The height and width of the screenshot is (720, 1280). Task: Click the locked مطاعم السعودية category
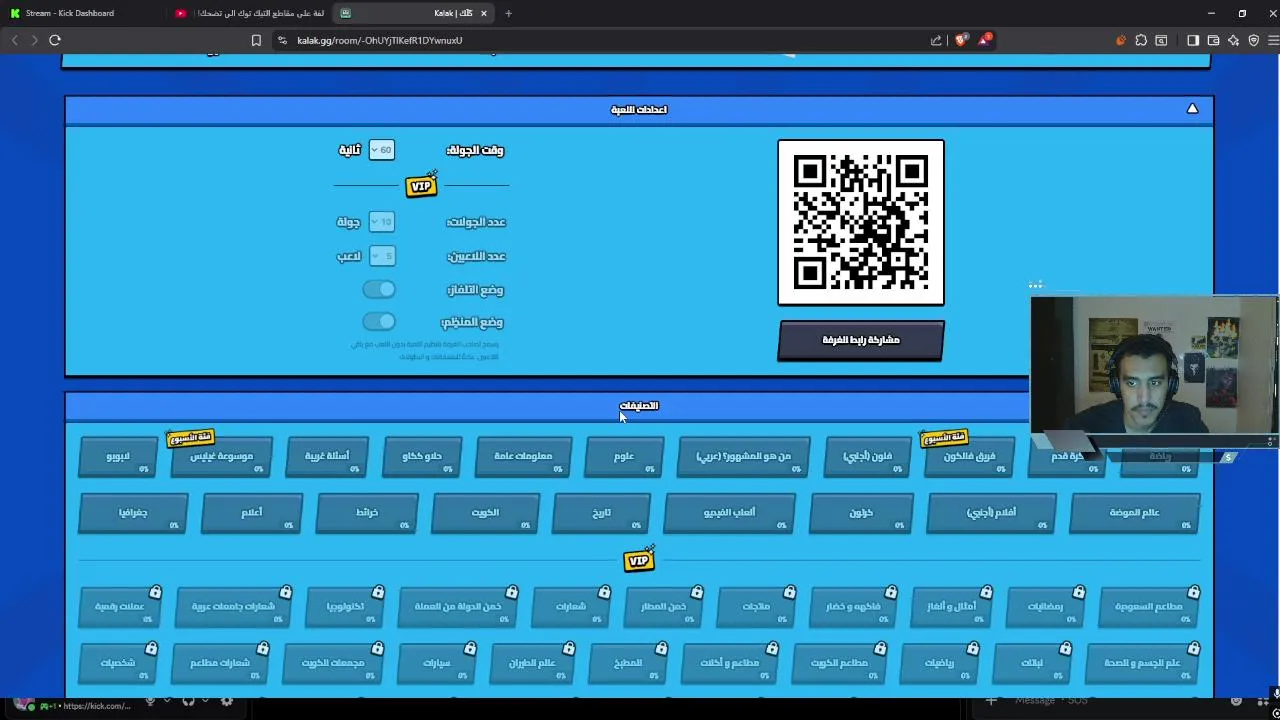tap(1148, 607)
